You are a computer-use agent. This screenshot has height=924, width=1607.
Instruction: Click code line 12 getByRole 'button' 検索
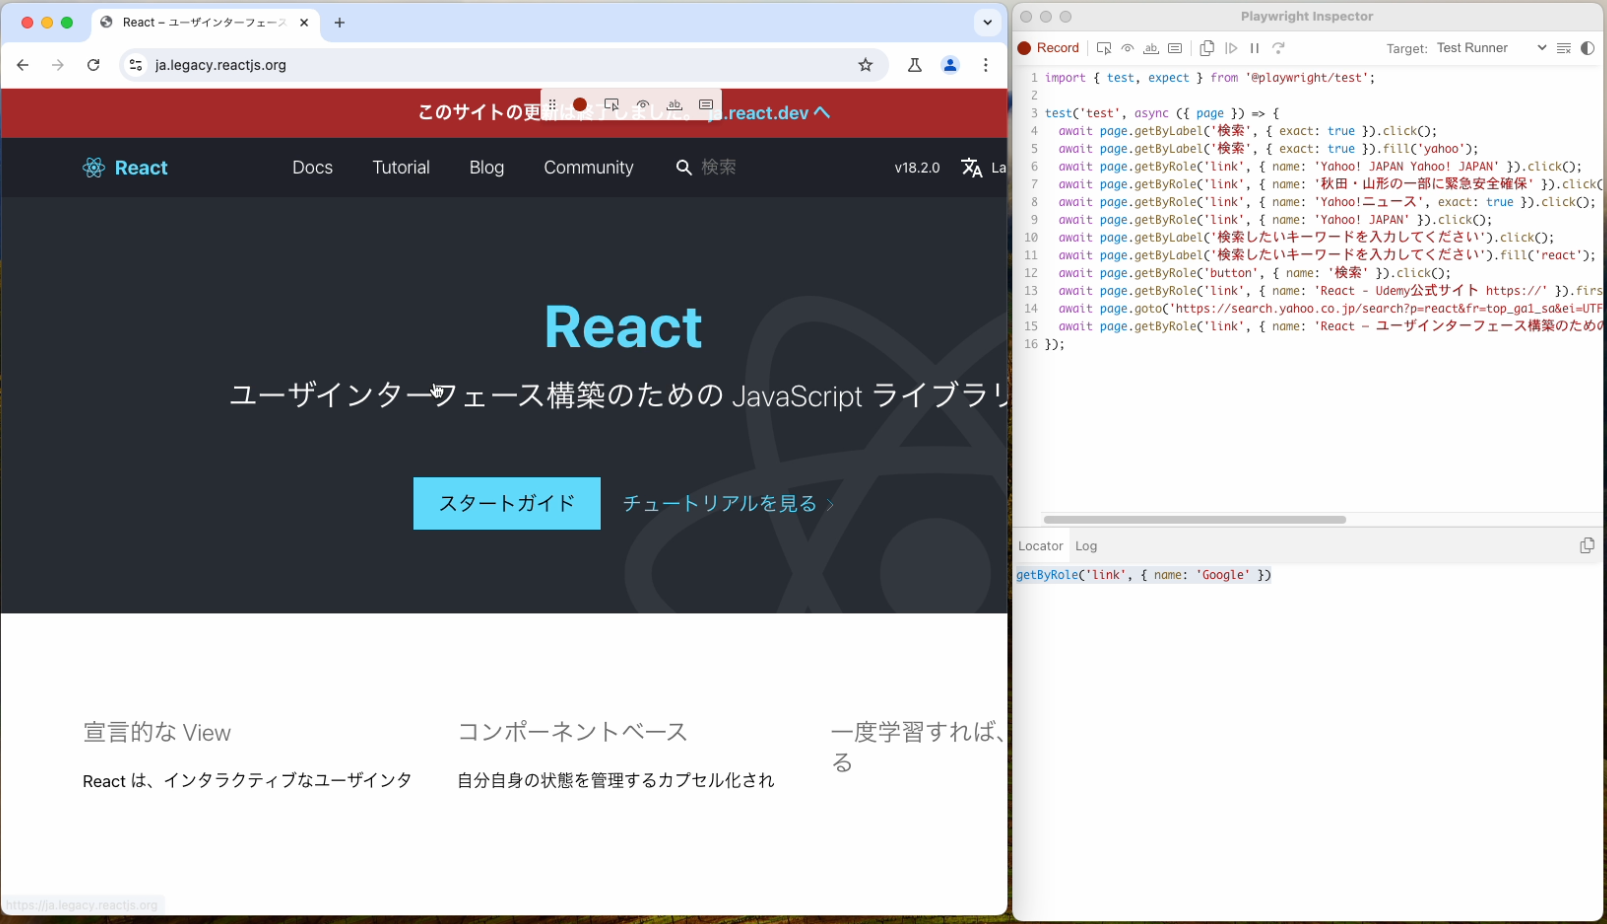click(1255, 273)
